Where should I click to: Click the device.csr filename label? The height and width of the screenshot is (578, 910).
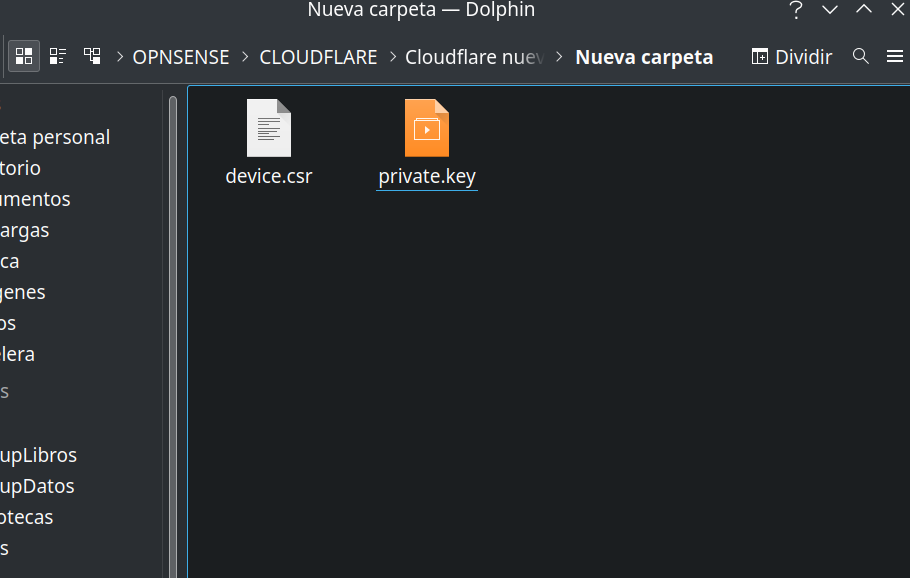point(269,177)
